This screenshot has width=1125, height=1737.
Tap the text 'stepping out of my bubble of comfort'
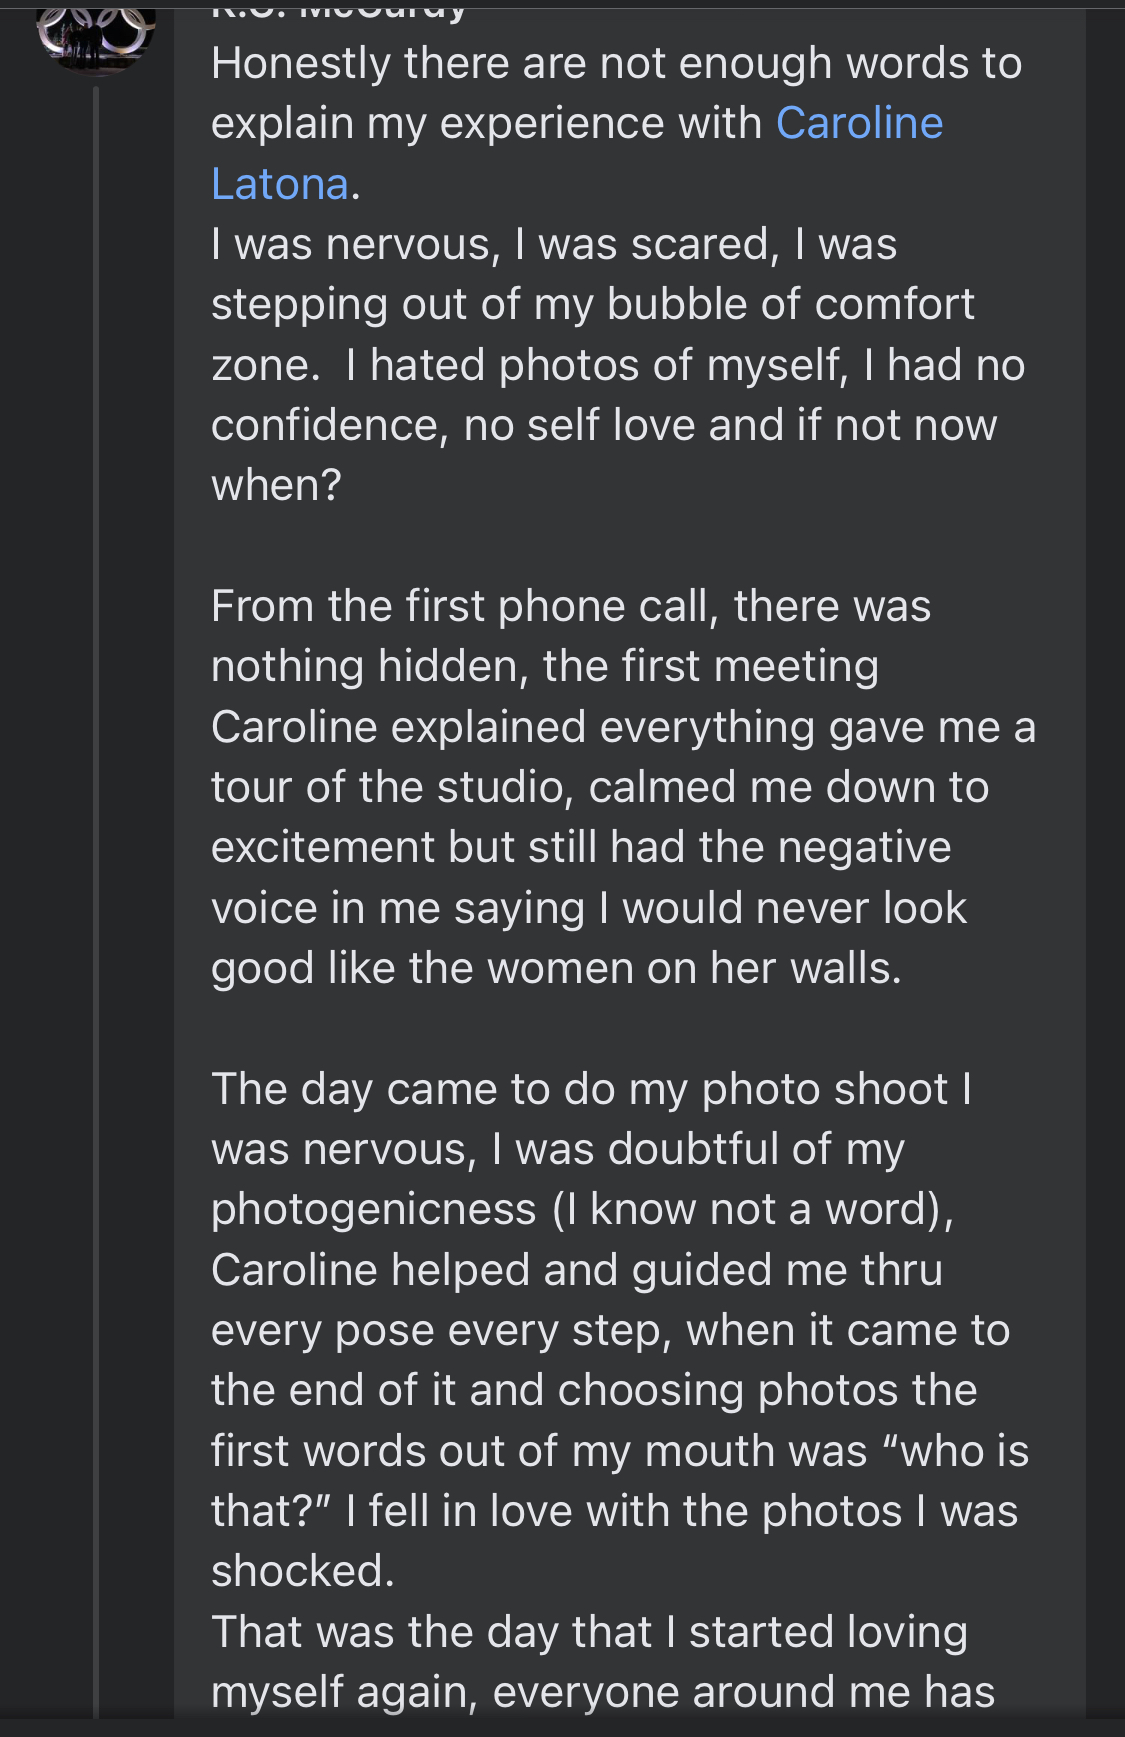(592, 304)
